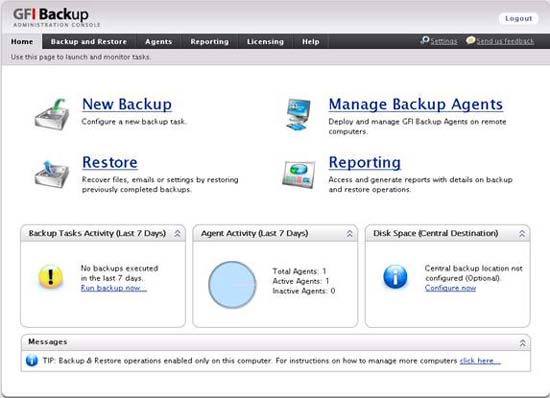Open the large Reporting heading link
The width and height of the screenshot is (550, 398).
(364, 163)
